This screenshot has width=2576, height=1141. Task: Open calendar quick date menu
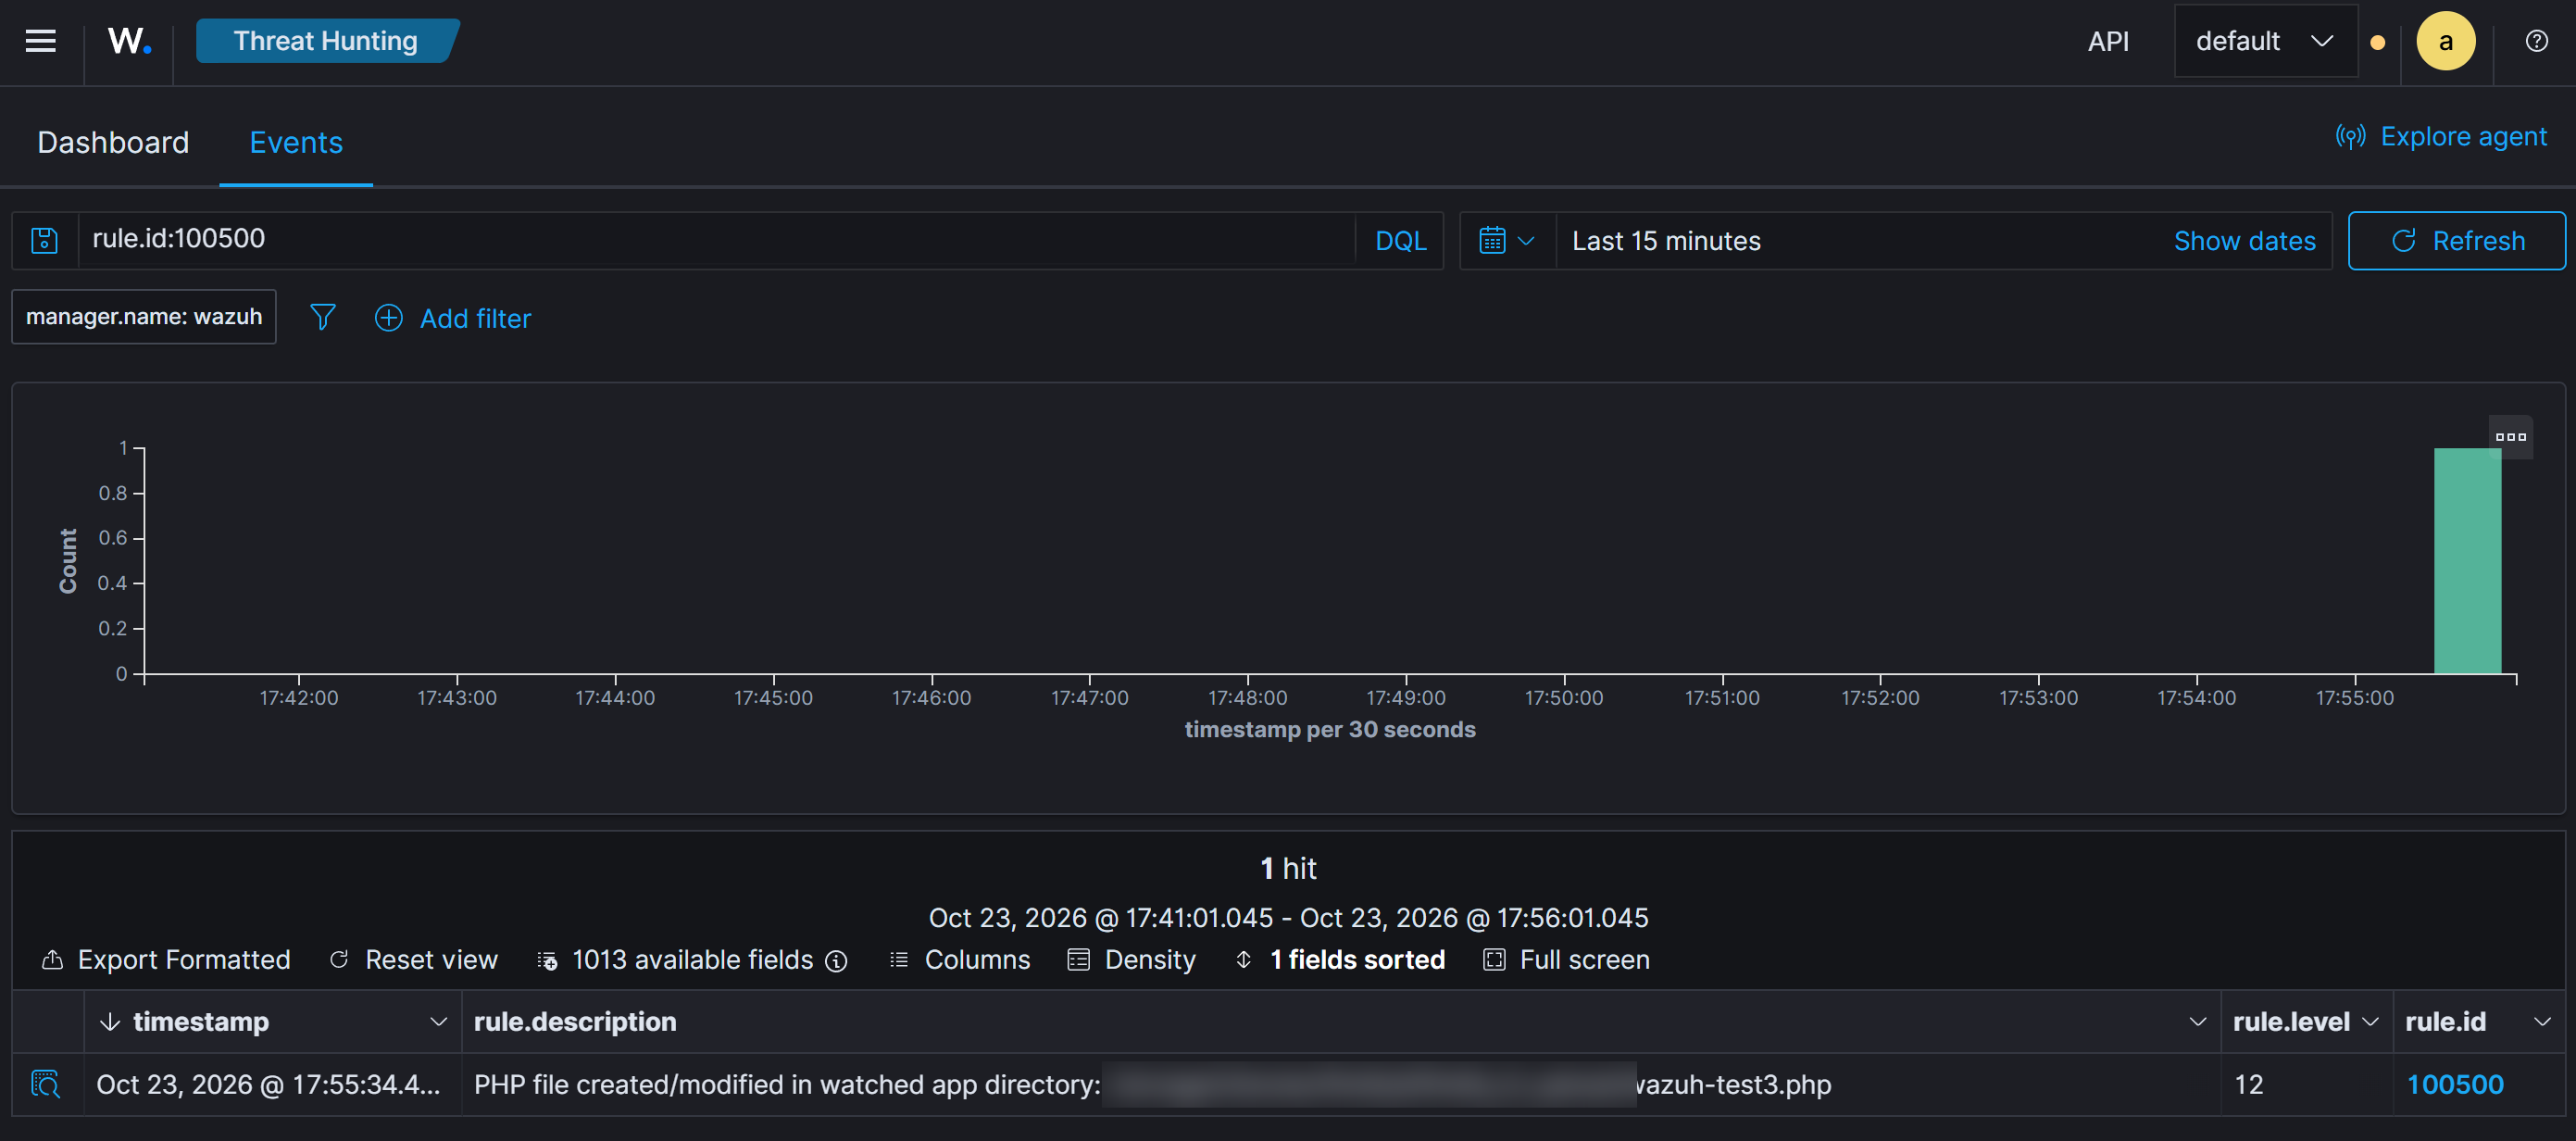tap(1506, 241)
